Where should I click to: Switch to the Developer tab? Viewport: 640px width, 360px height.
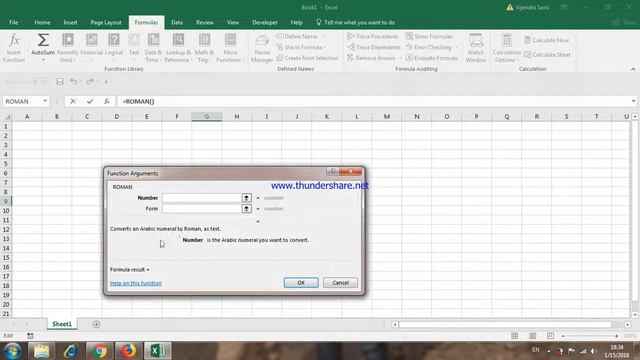(x=264, y=22)
